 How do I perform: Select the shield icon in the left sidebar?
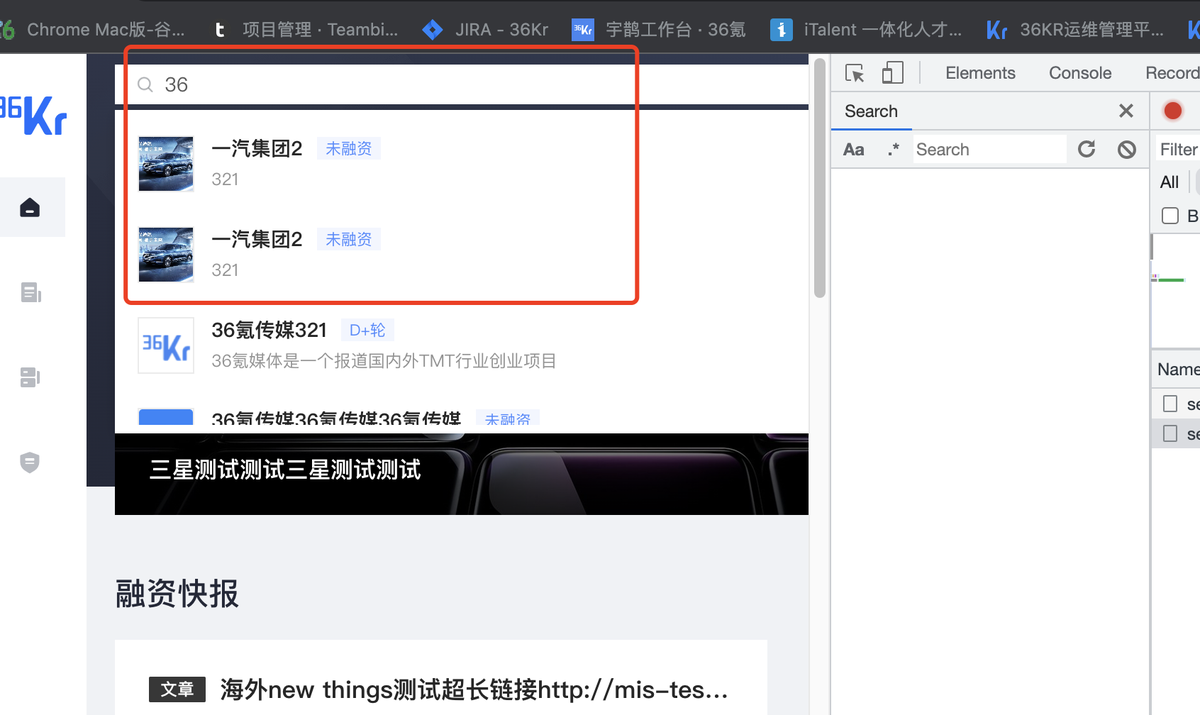(30, 463)
